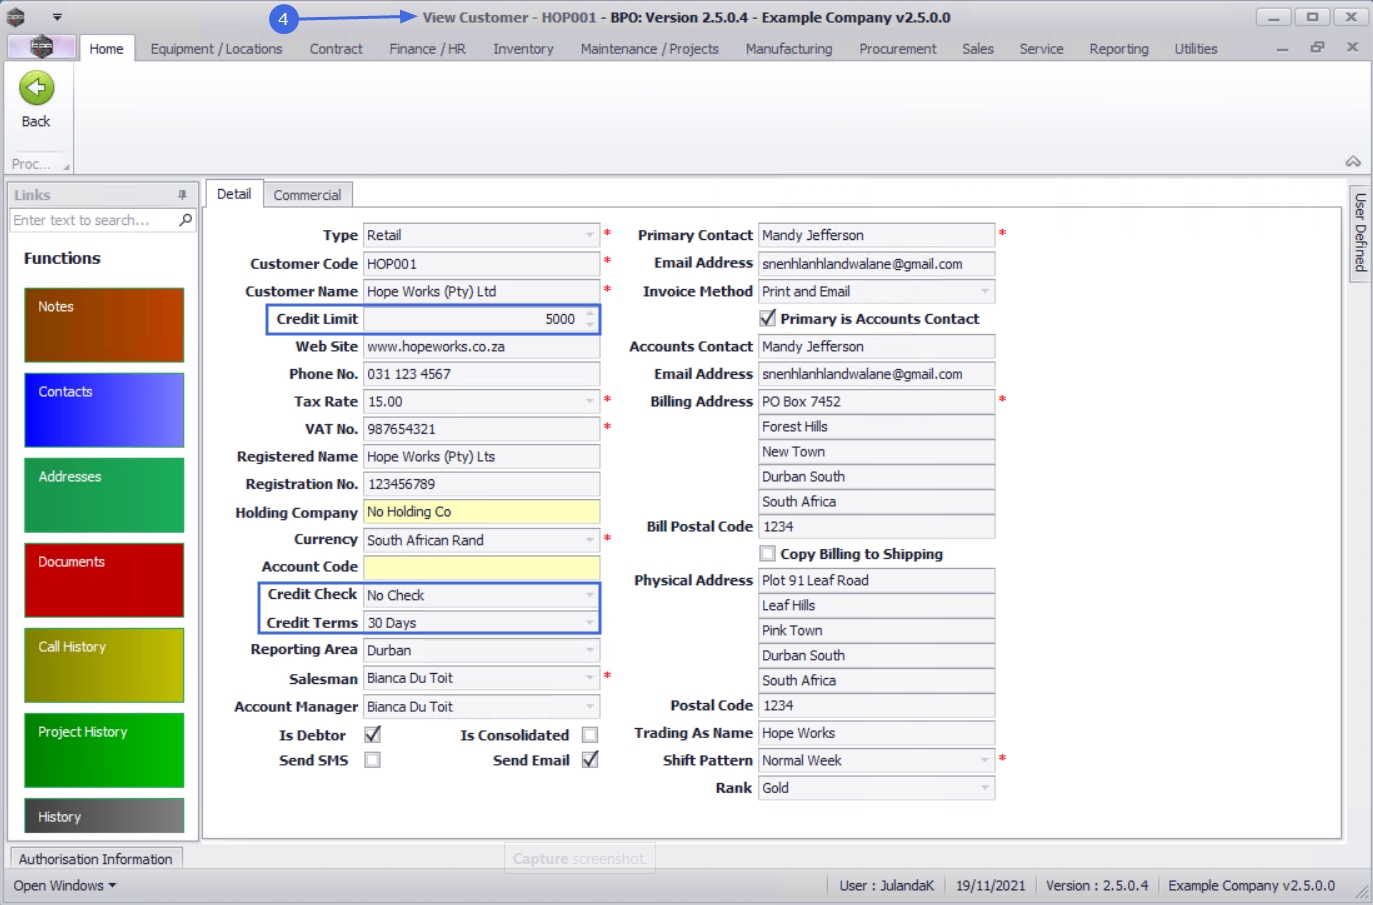
Task: Expand the Rank dropdown
Action: tap(984, 788)
